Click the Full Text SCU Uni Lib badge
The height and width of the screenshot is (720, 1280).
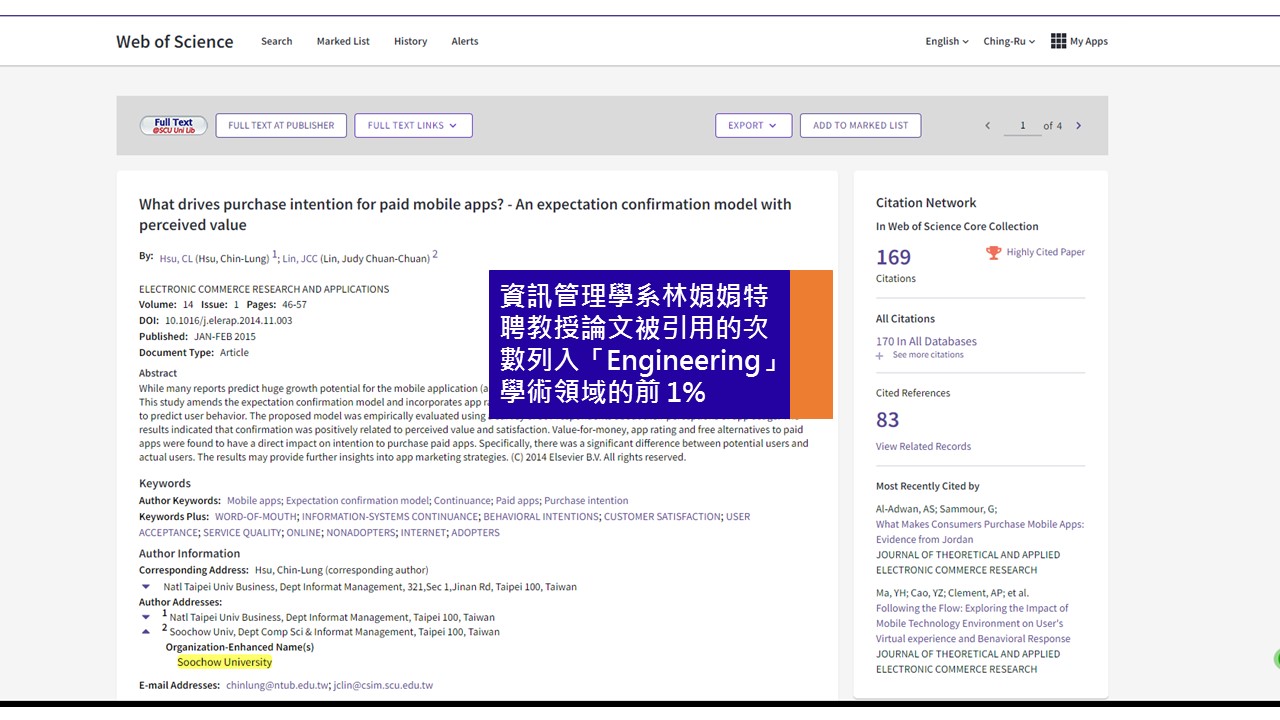click(x=174, y=126)
